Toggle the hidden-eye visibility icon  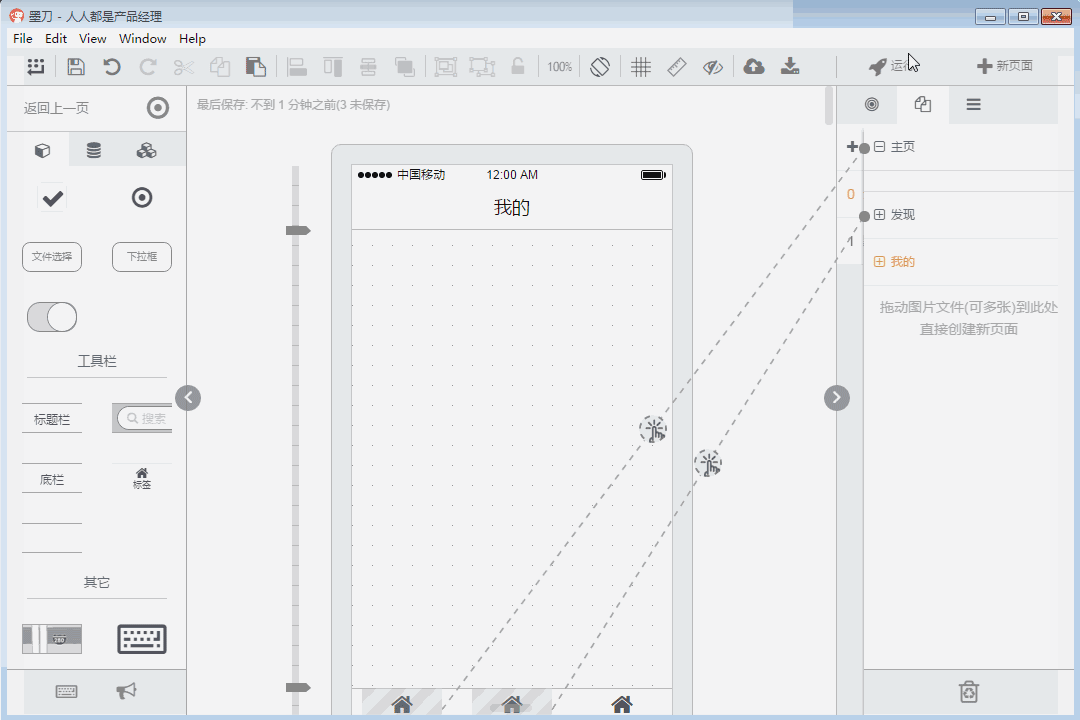(x=712, y=67)
